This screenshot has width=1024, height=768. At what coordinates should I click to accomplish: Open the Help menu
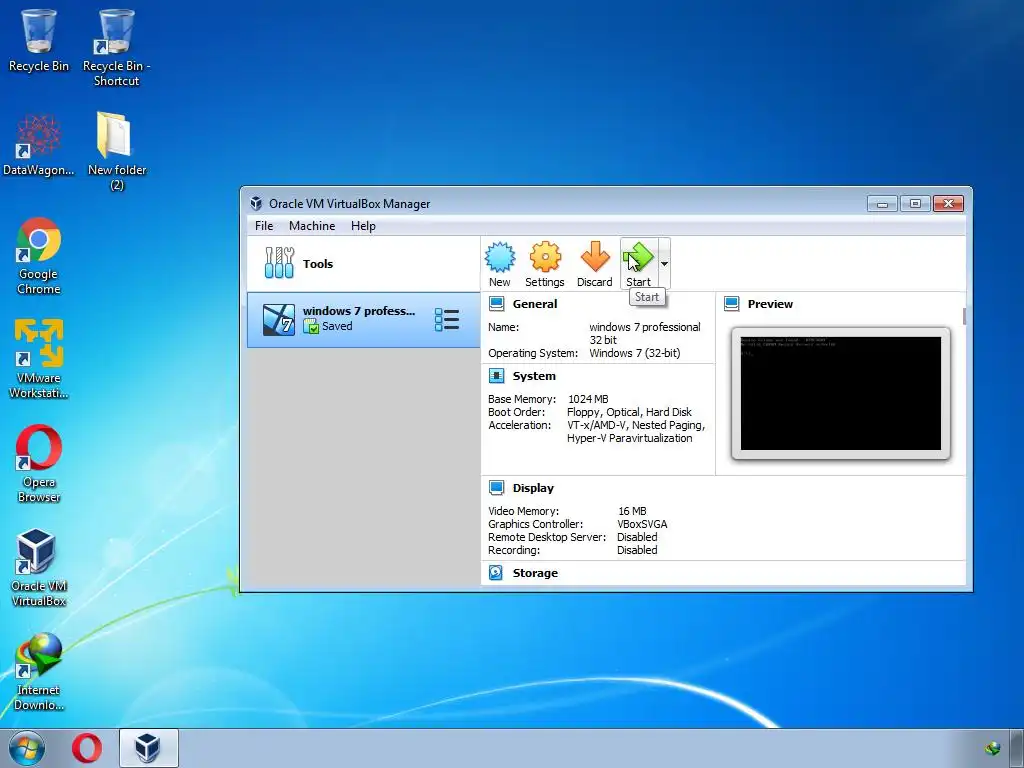point(363,226)
